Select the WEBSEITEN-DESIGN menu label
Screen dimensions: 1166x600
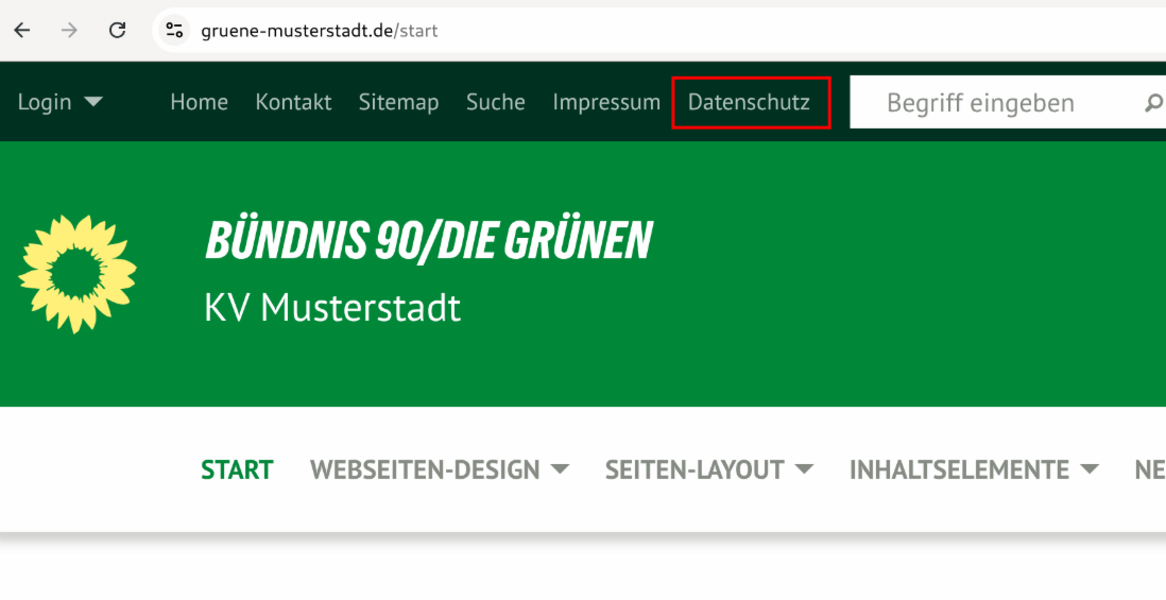tap(425, 470)
